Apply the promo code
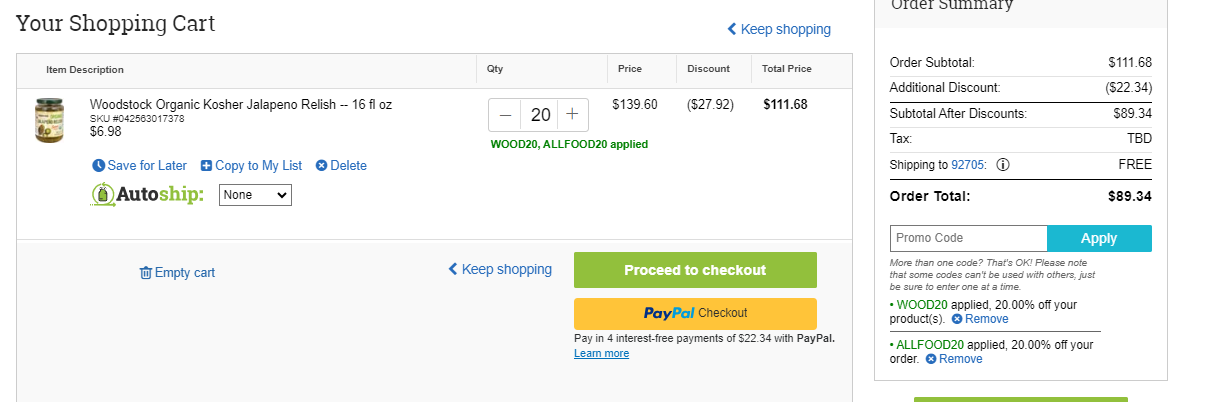 [1099, 238]
